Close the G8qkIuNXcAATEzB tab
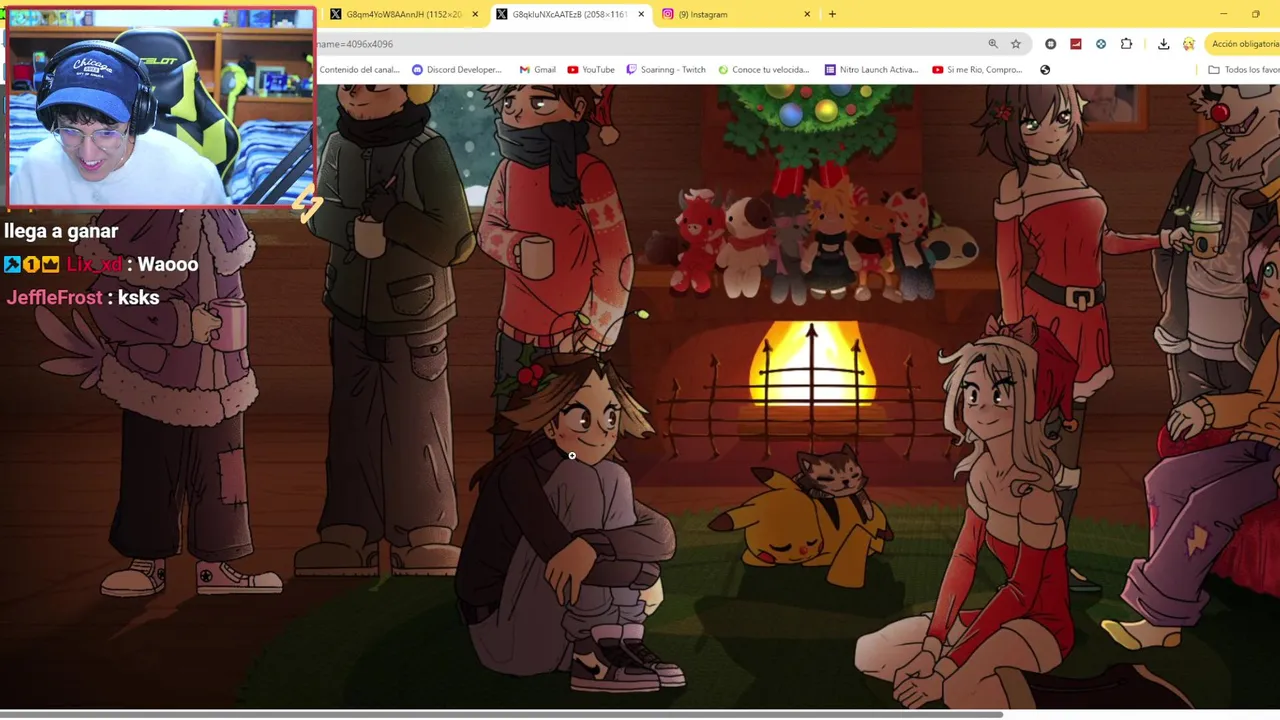The width and height of the screenshot is (1280, 720). pyautogui.click(x=641, y=14)
